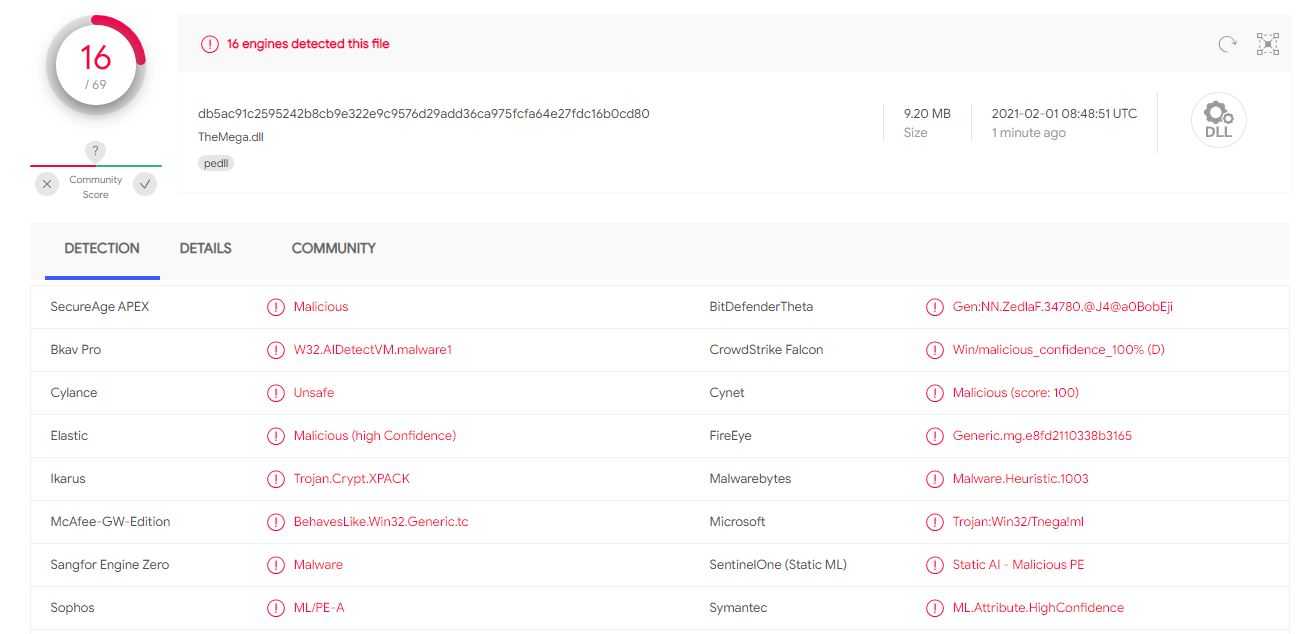Image resolution: width=1301 pixels, height=634 pixels.
Task: Click alert icon for Symantec result
Action: (x=935, y=608)
